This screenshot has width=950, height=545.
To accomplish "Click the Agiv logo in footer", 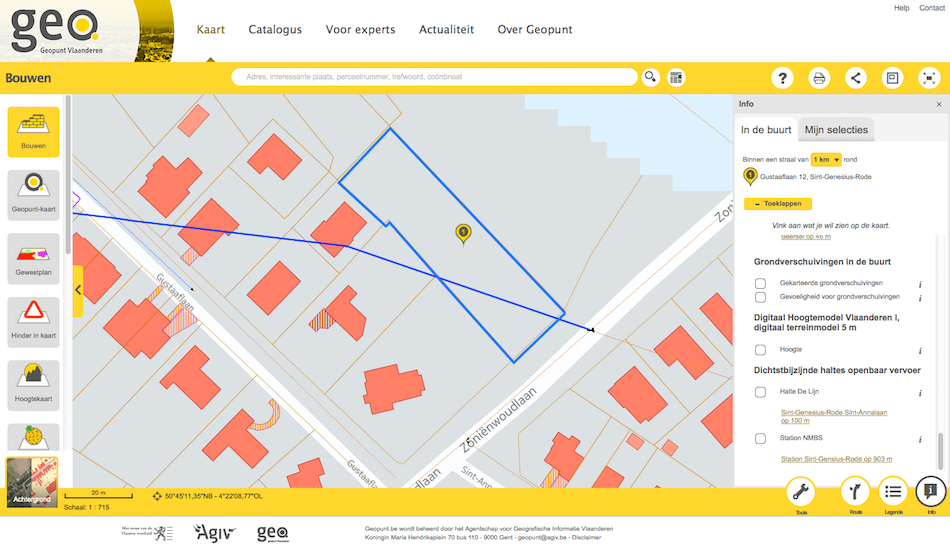I will point(214,533).
